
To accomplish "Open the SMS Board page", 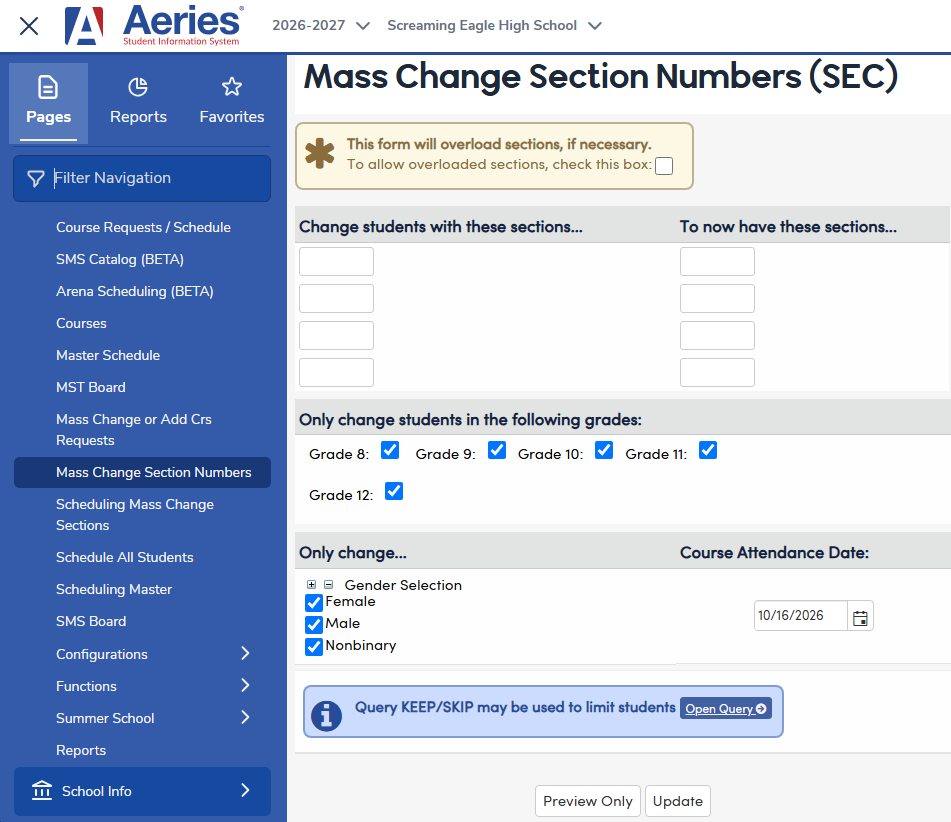I will click(91, 622).
